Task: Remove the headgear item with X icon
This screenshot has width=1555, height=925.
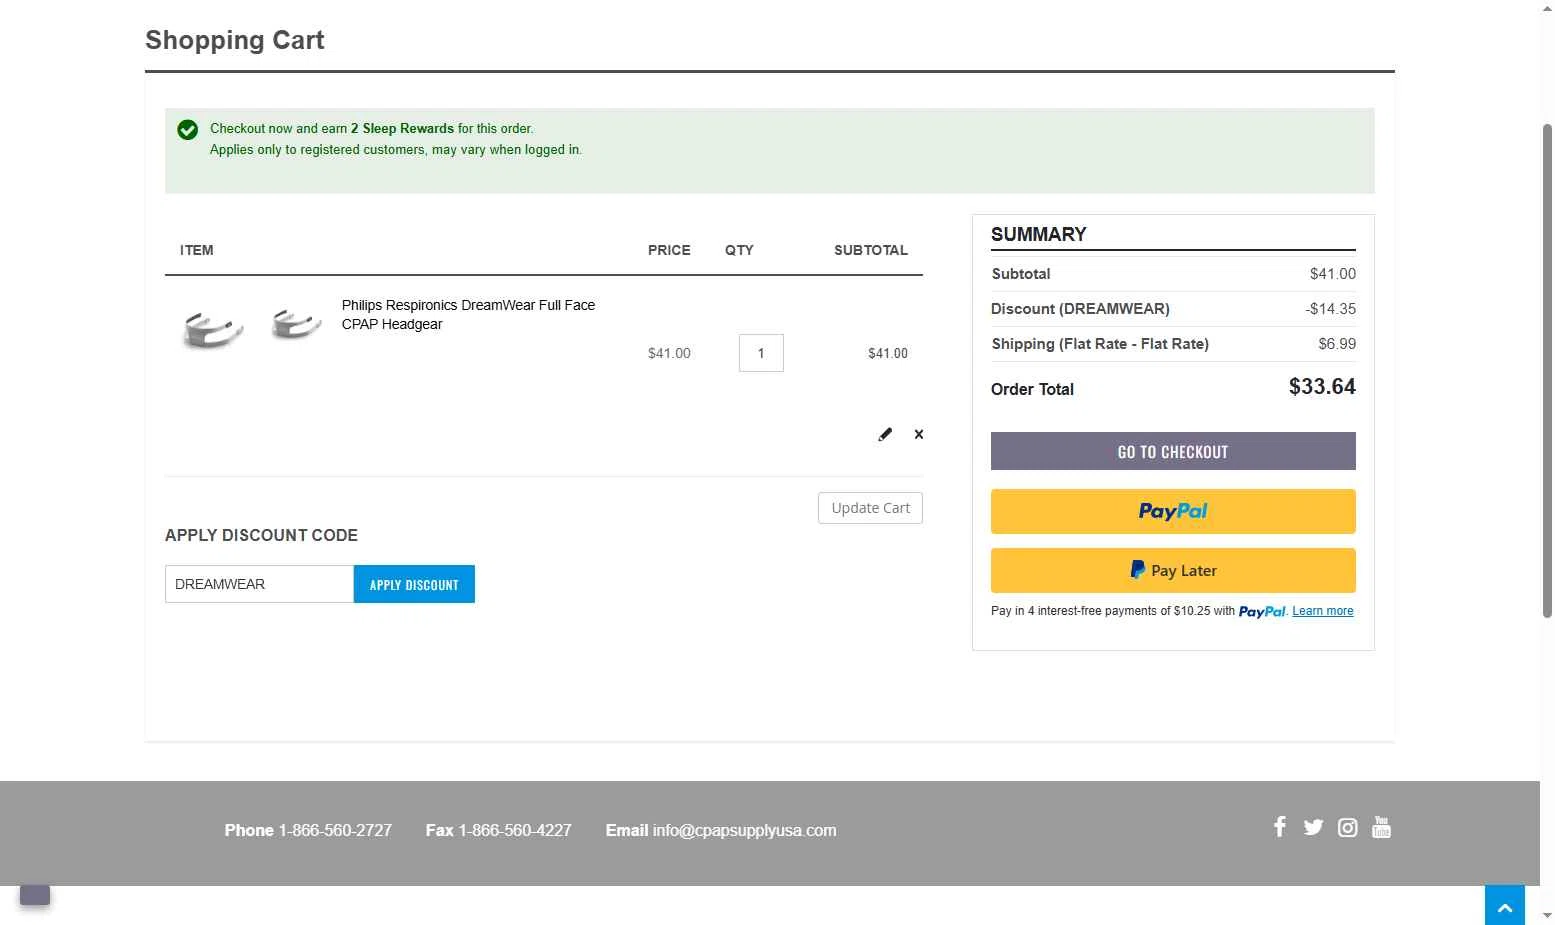Action: [919, 434]
